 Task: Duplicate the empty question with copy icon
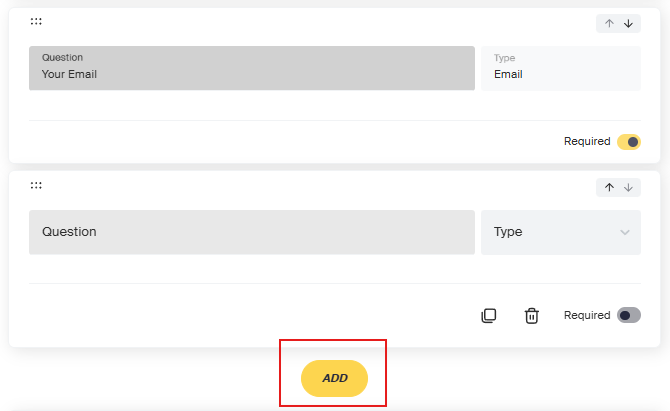click(x=489, y=316)
